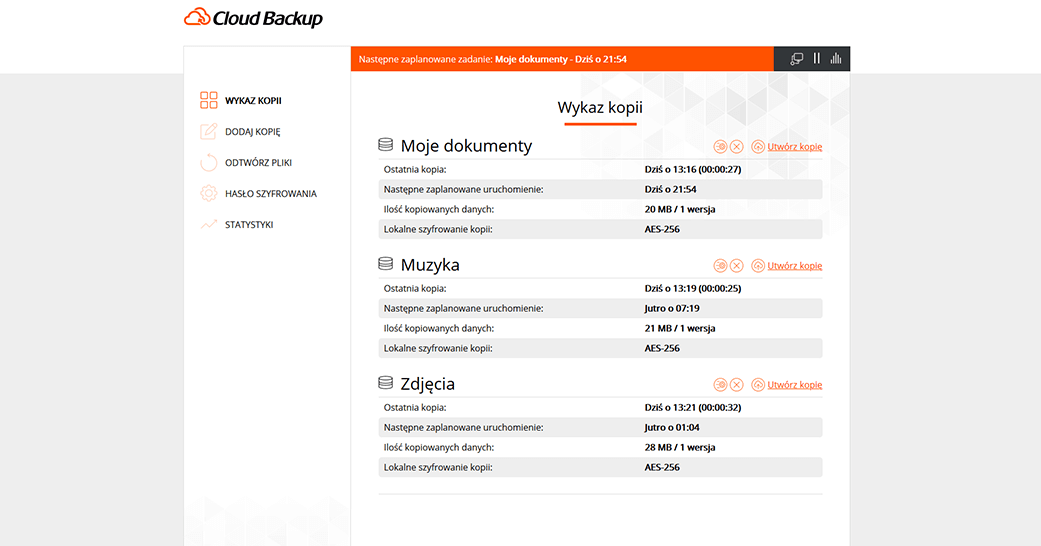Viewport: 1041px width, 546px height.
Task: Open Hasło szyfrowania section
Action: (x=270, y=194)
